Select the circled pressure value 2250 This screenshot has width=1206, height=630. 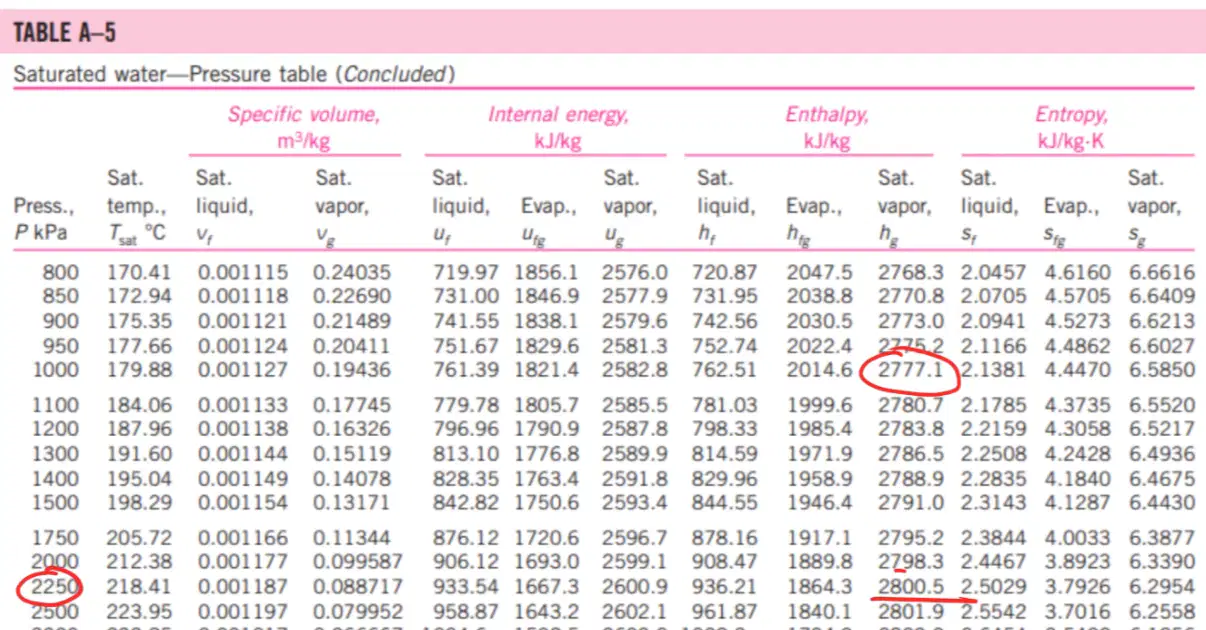click(55, 587)
